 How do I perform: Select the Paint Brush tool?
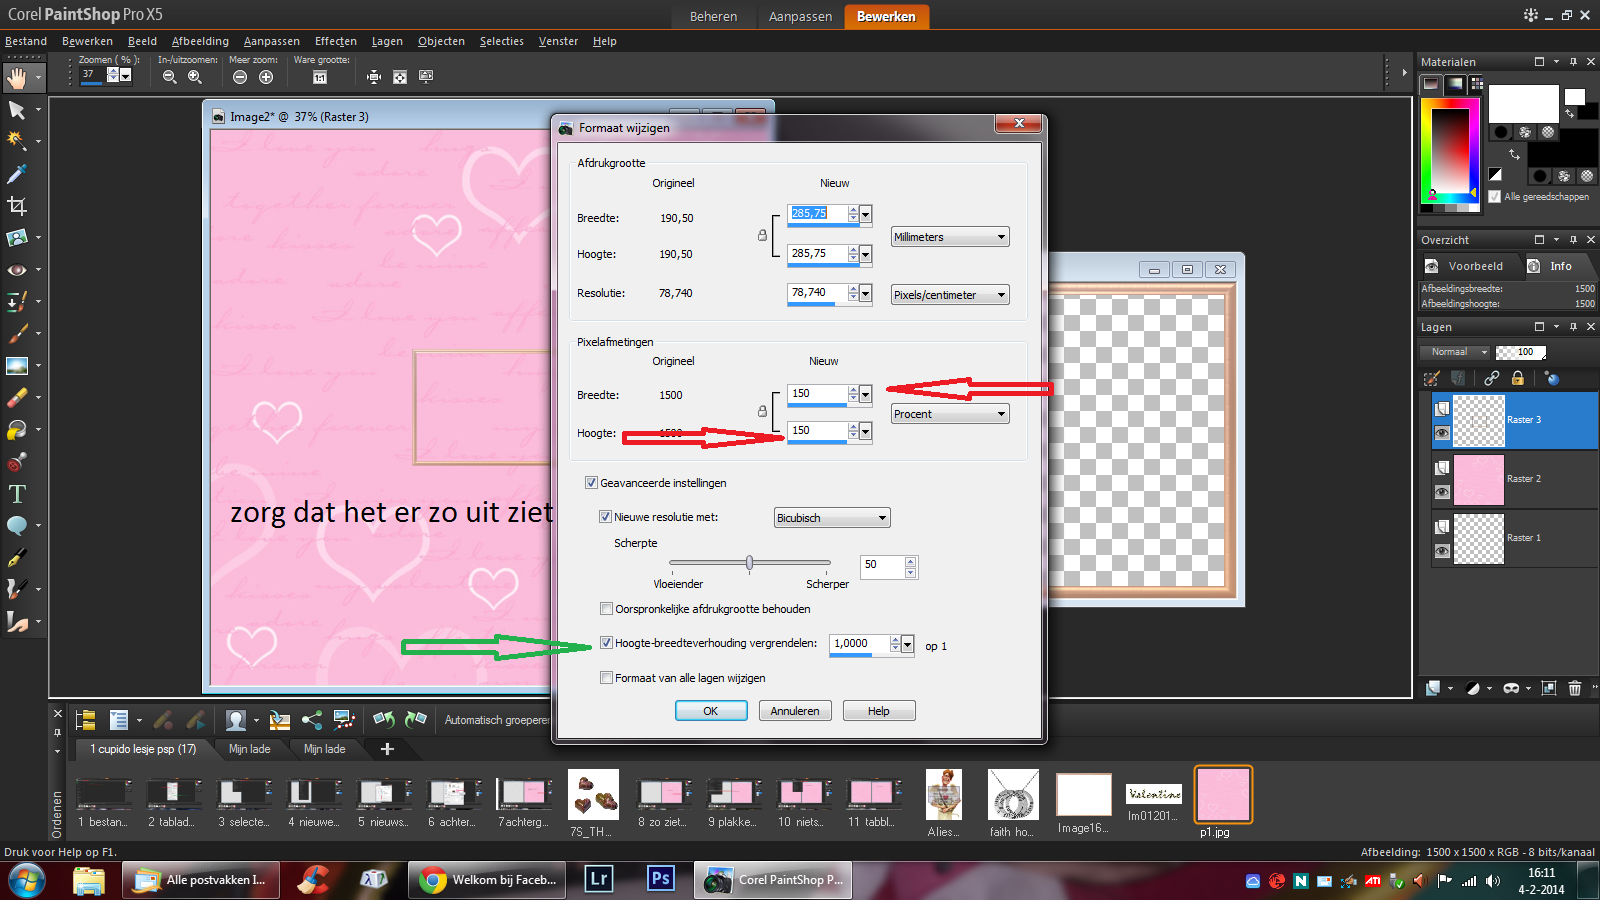pos(17,334)
